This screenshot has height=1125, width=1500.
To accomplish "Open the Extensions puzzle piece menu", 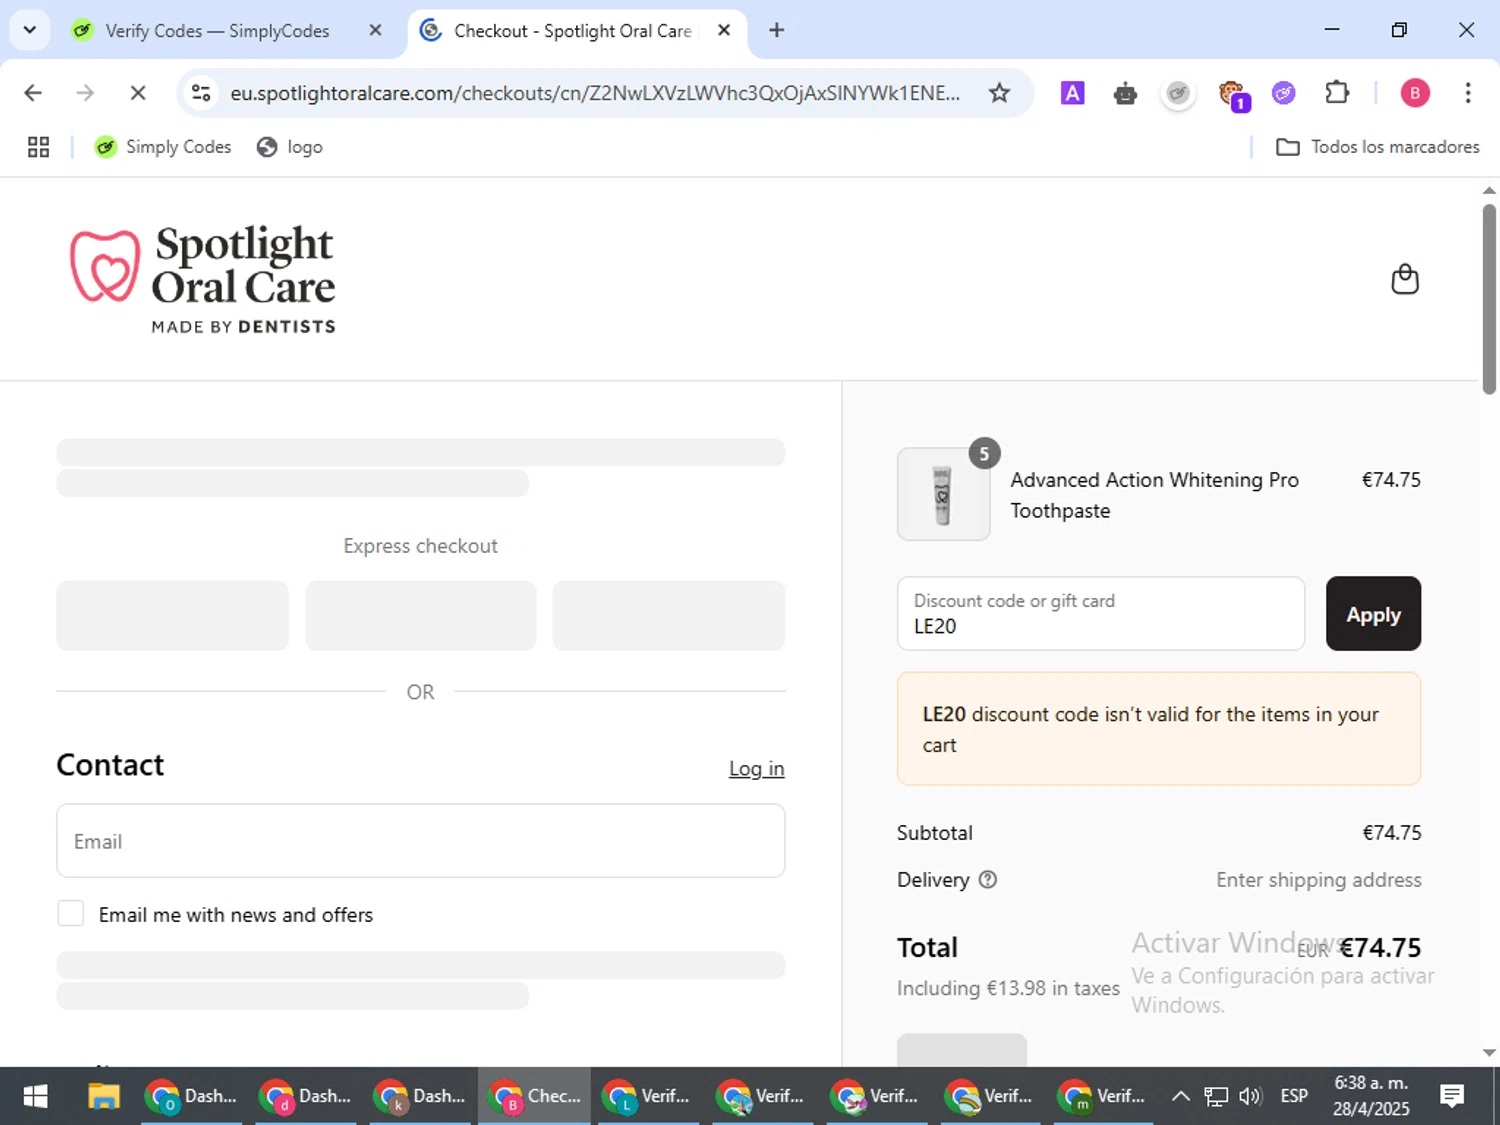I will (1337, 93).
